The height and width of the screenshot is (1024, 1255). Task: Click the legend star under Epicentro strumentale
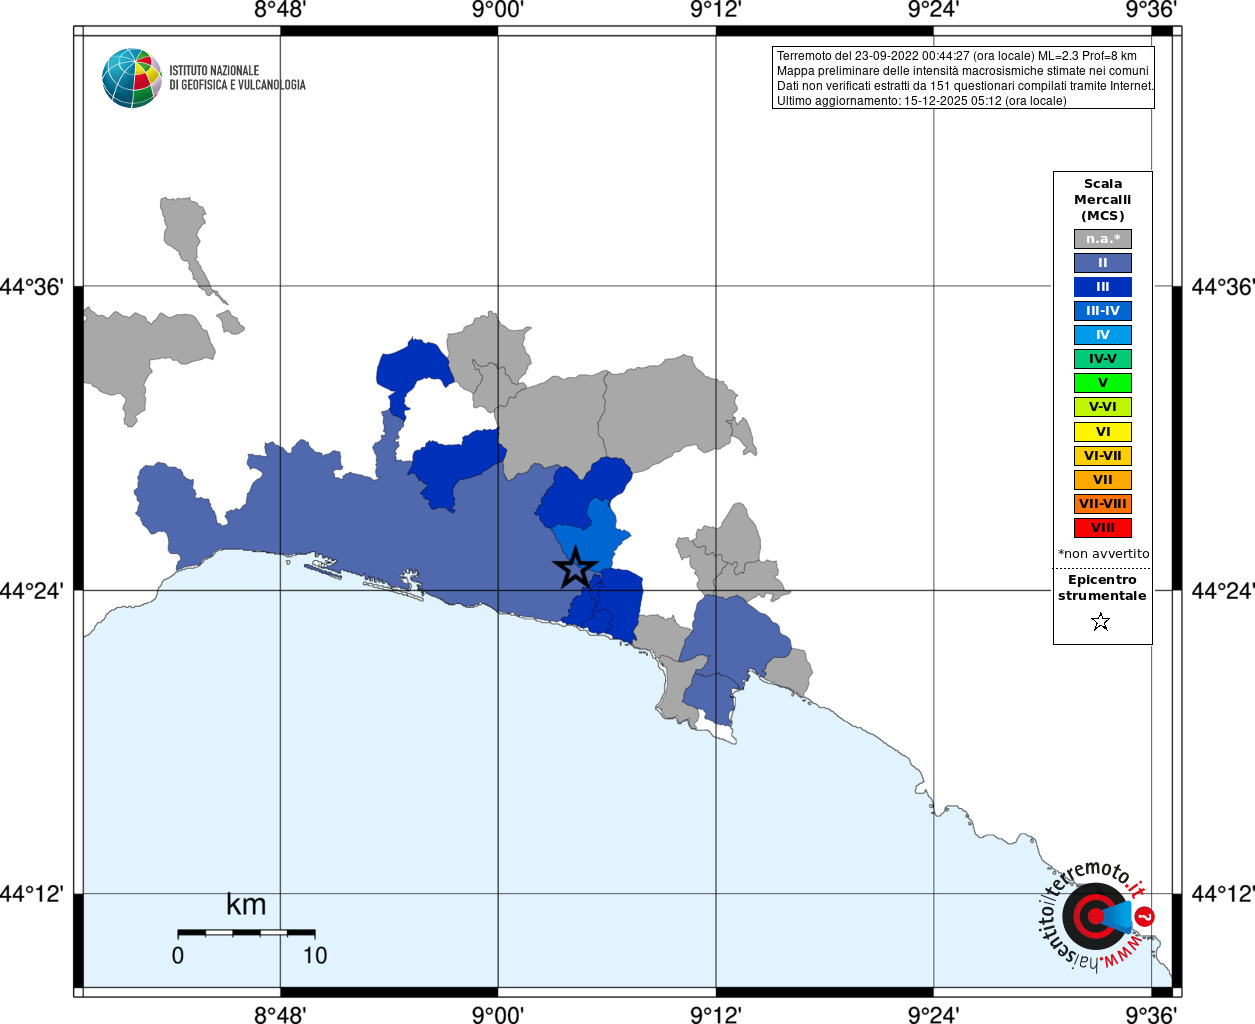tap(1101, 622)
